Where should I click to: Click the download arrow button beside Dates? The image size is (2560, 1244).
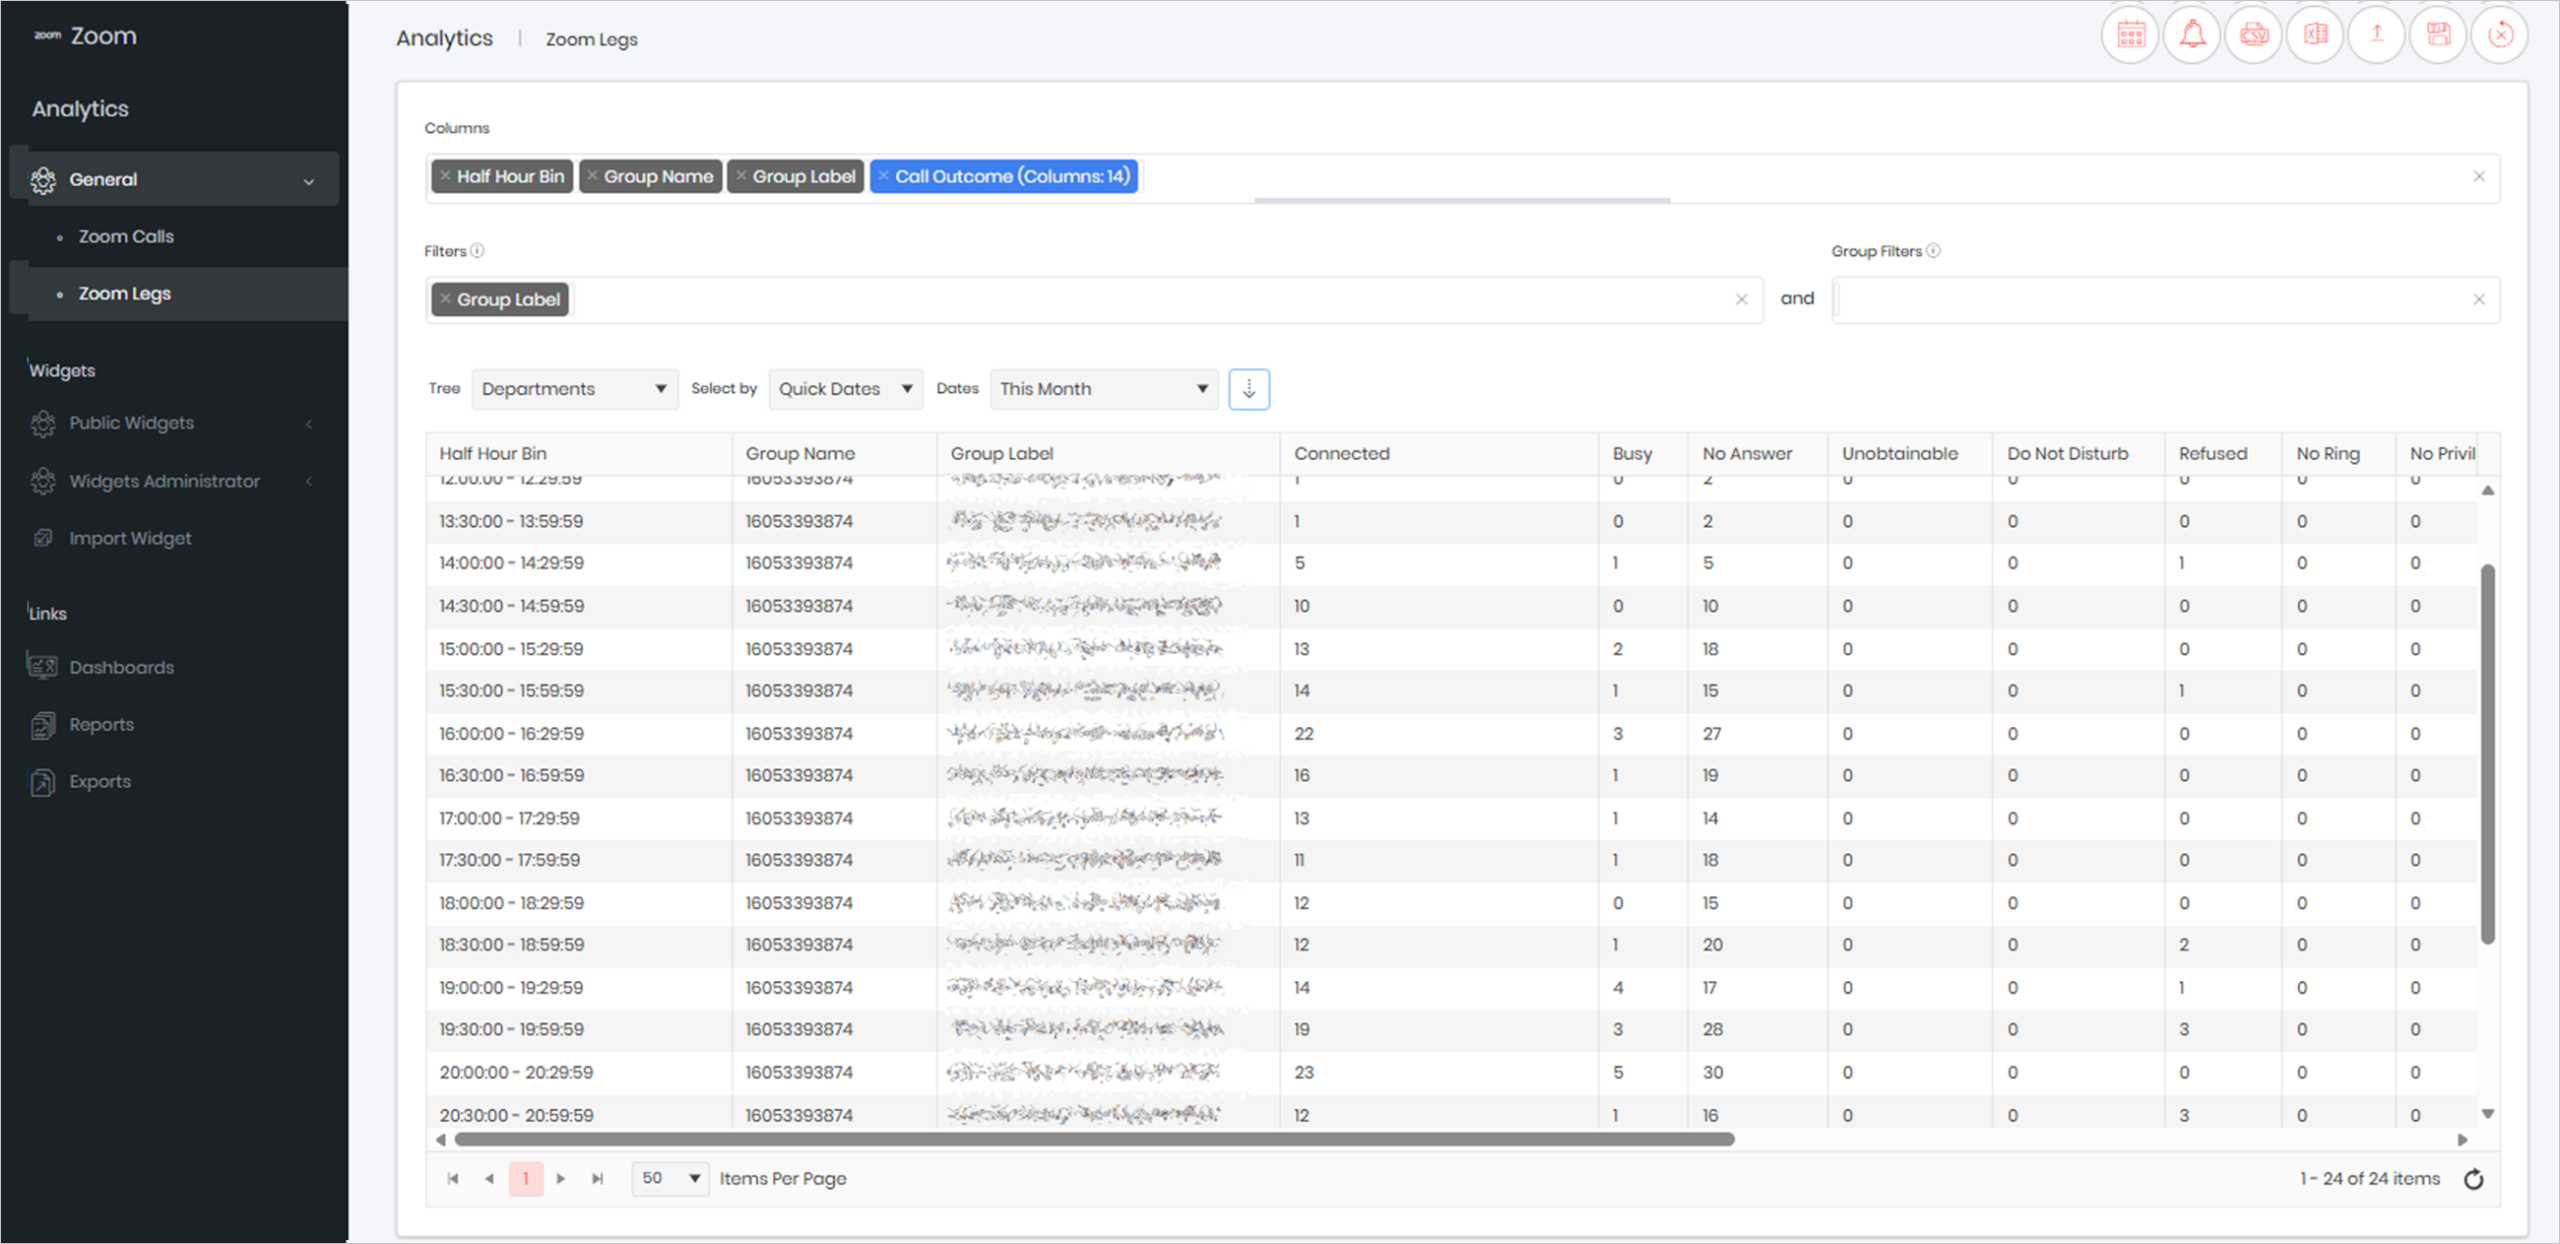[x=1249, y=389]
